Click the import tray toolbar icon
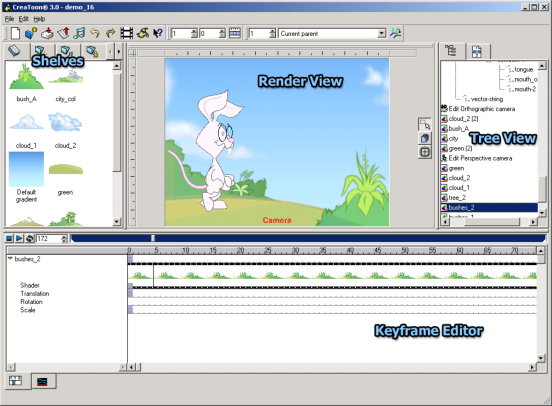552x406 pixels. tap(47, 33)
